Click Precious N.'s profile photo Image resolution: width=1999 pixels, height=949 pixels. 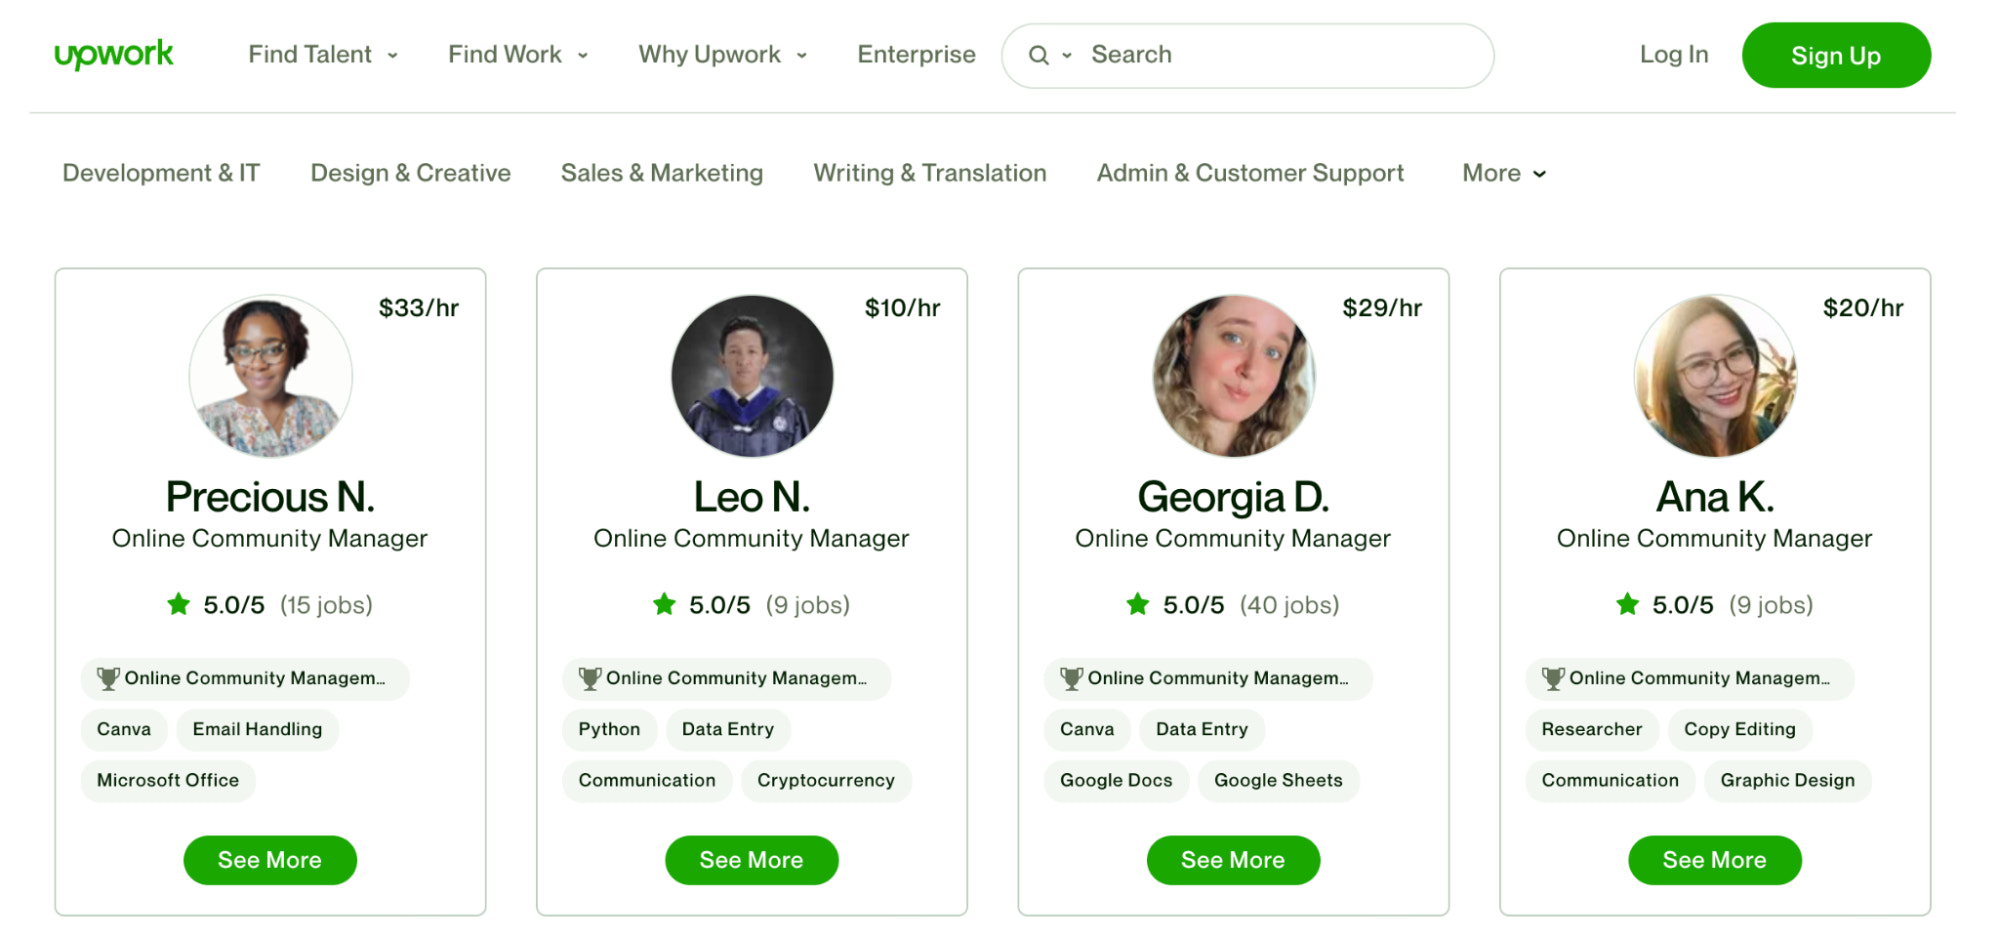point(270,376)
